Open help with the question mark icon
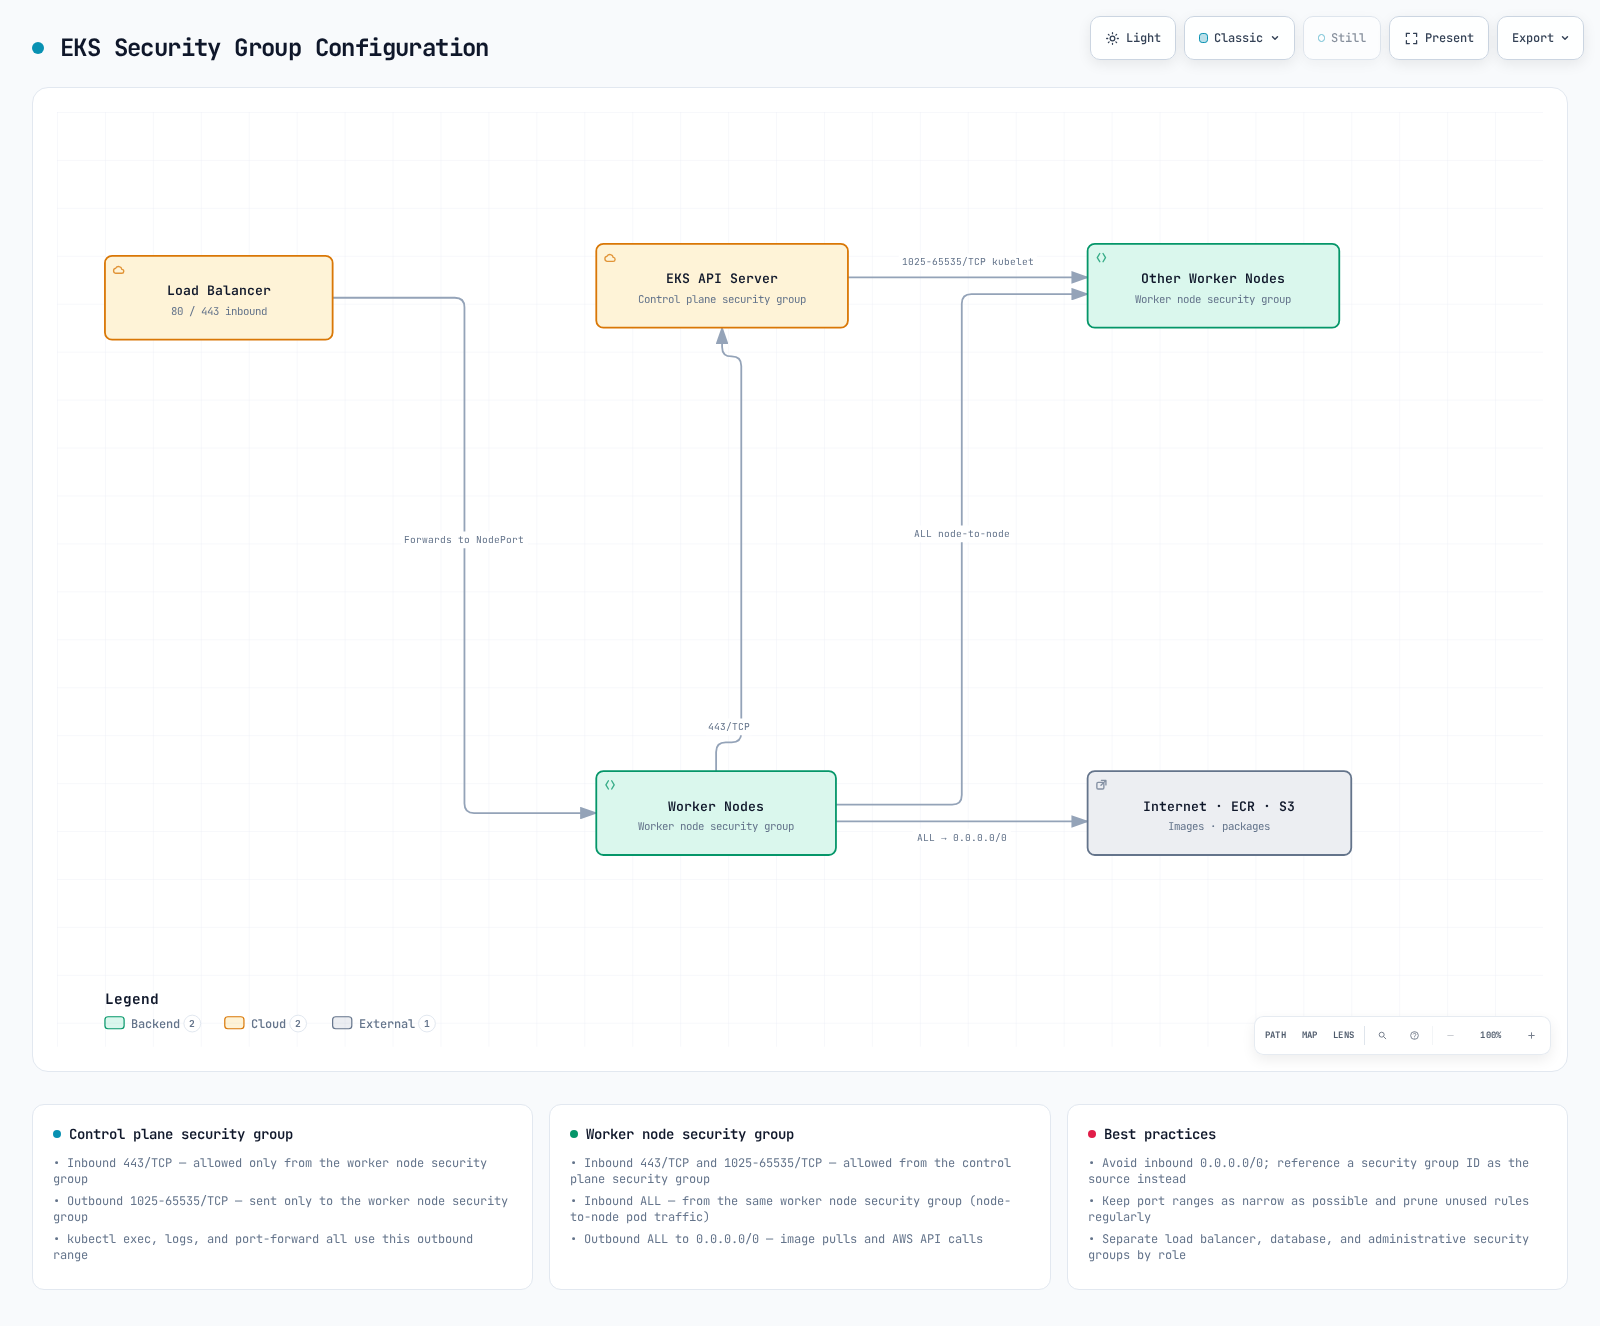The height and width of the screenshot is (1326, 1600). point(1414,1035)
